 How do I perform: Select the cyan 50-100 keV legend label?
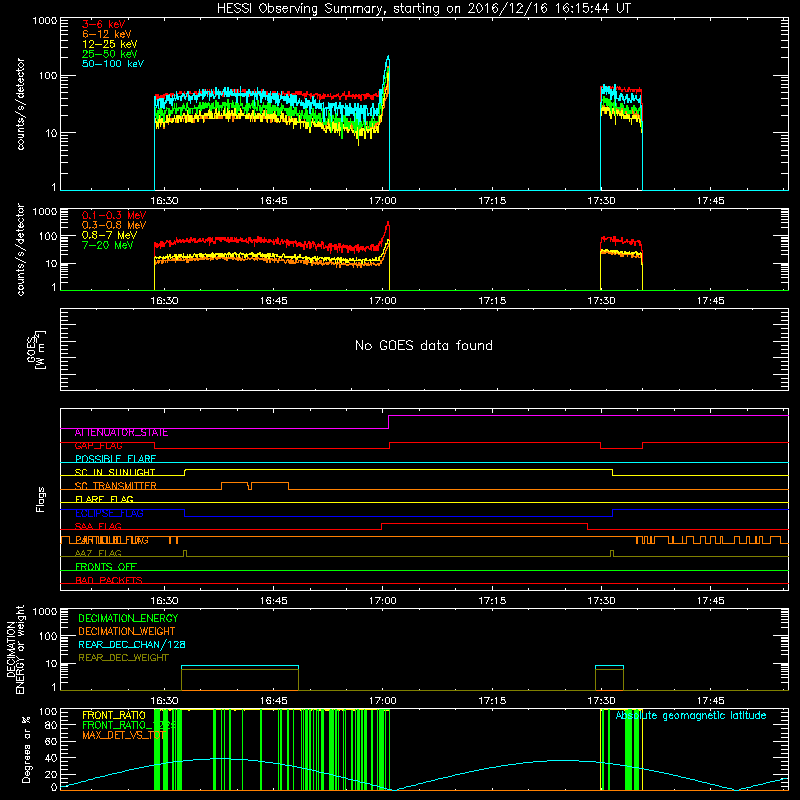(x=113, y=64)
